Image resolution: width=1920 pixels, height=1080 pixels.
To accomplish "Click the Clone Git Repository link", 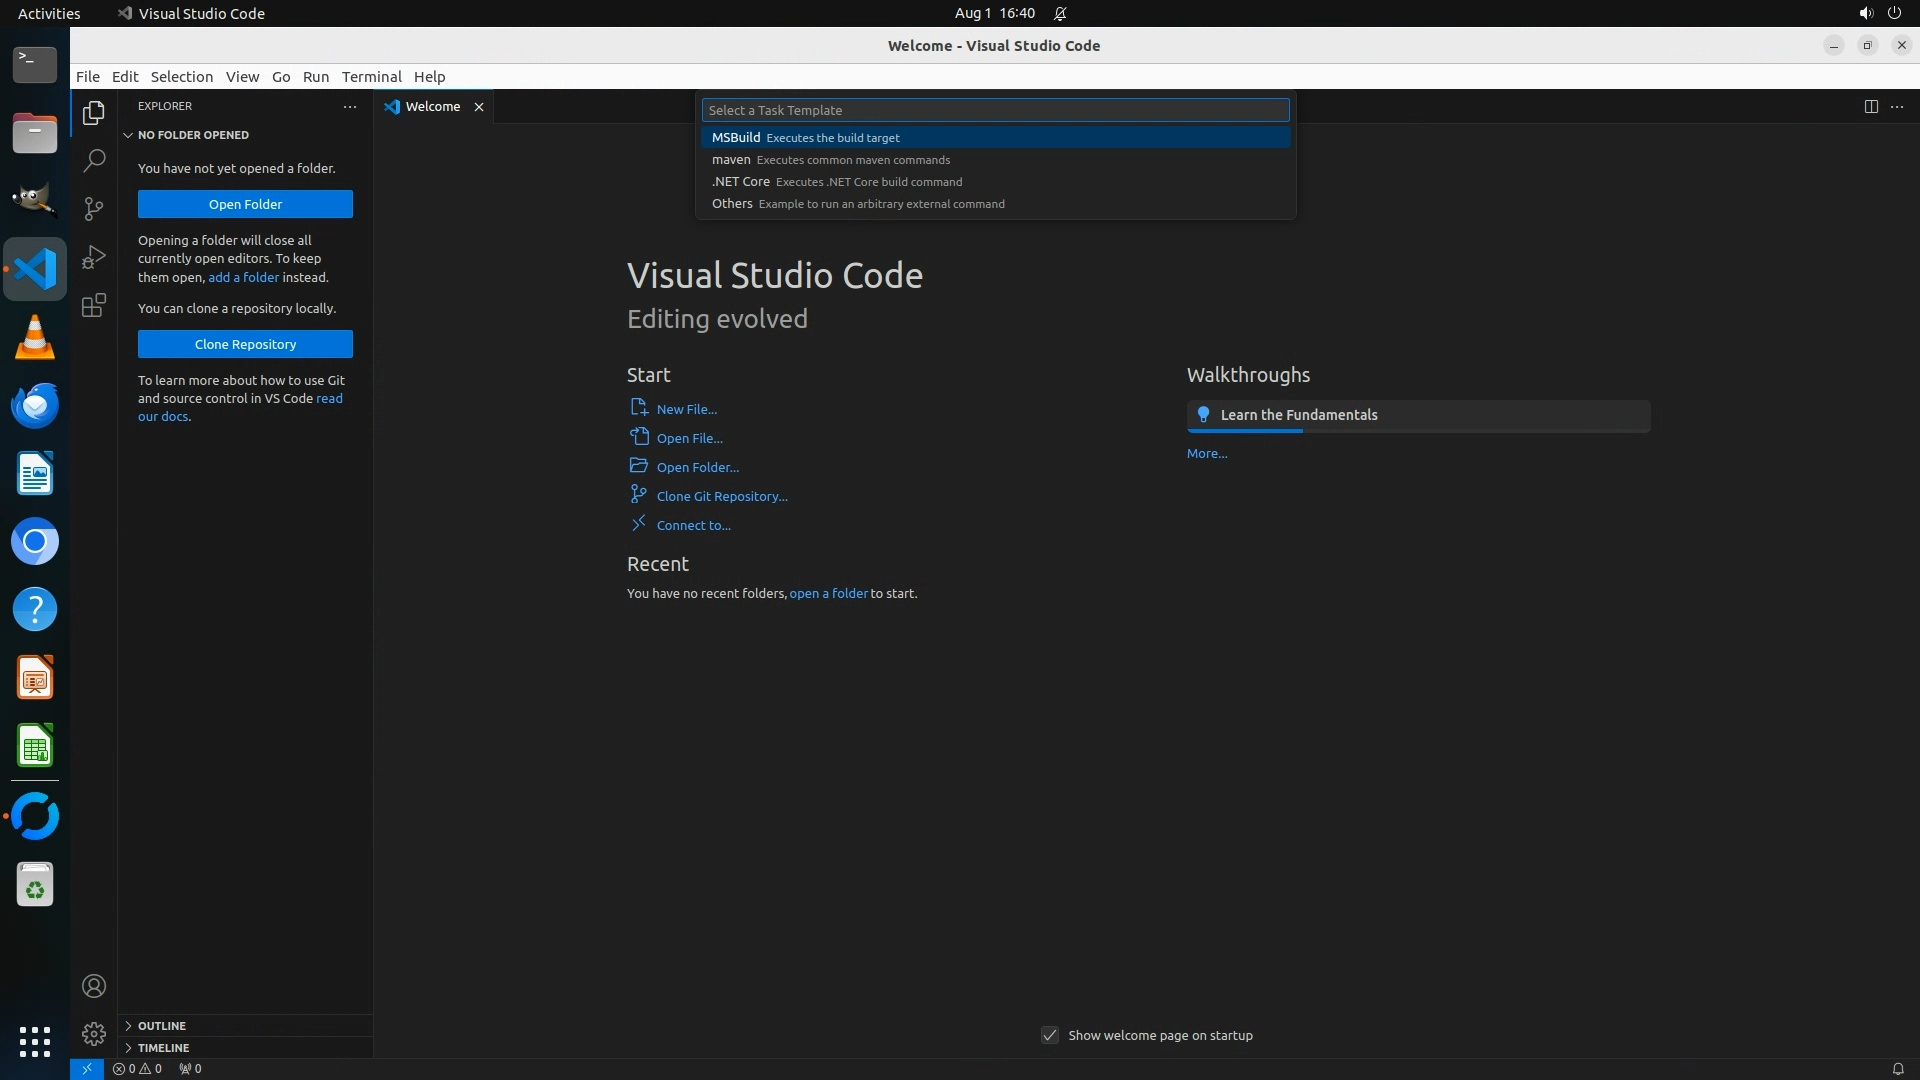I will pyautogui.click(x=721, y=496).
